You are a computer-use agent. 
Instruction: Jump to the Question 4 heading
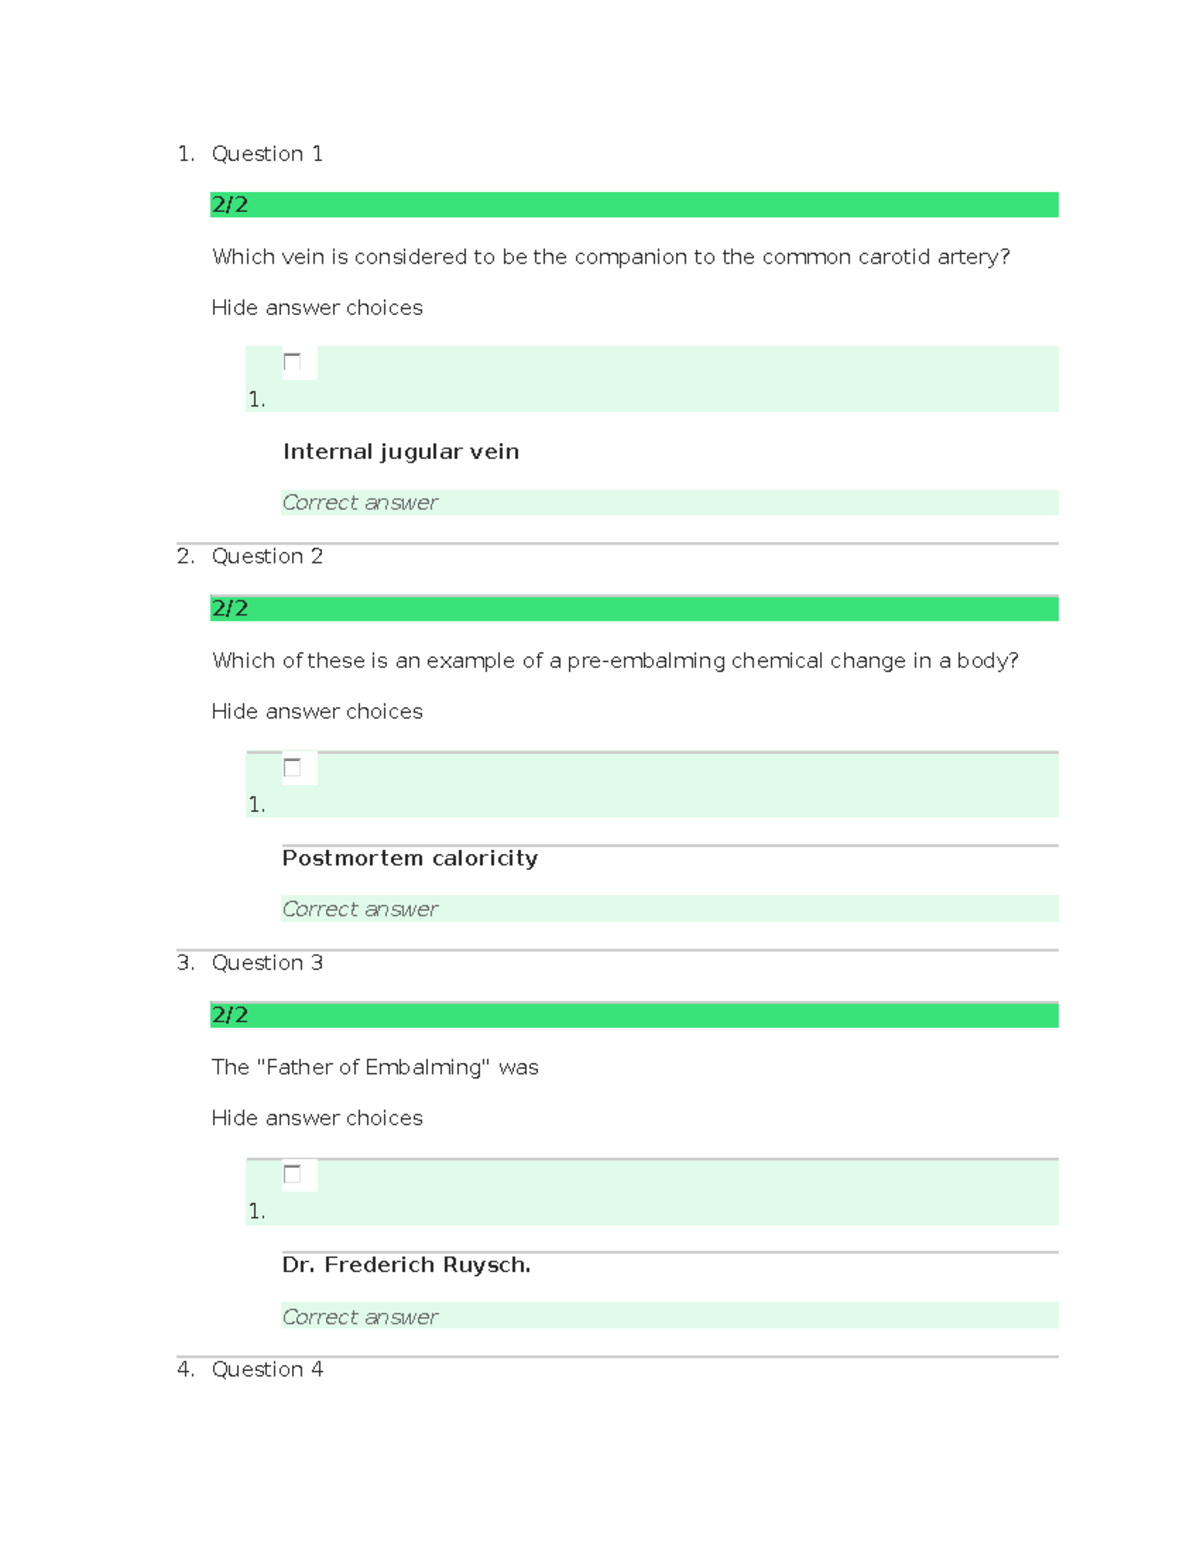pyautogui.click(x=267, y=1370)
